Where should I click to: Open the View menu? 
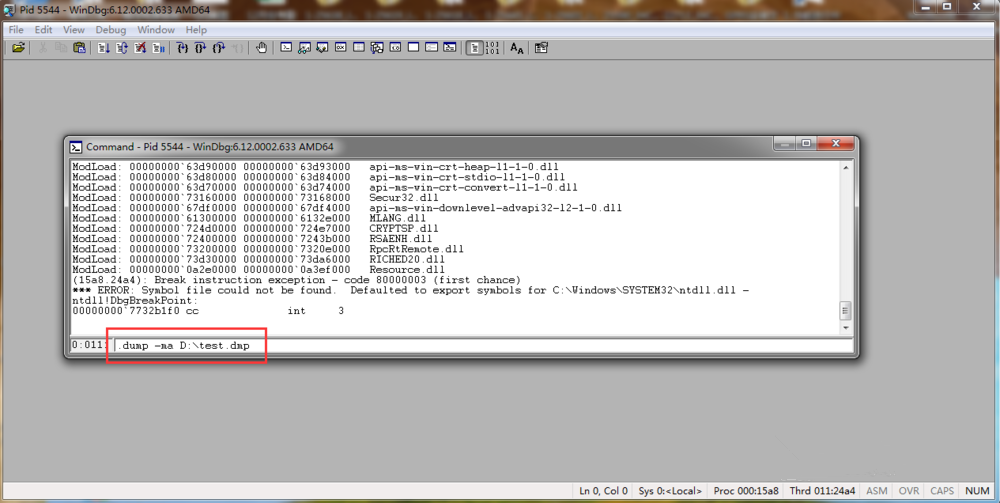coord(73,29)
